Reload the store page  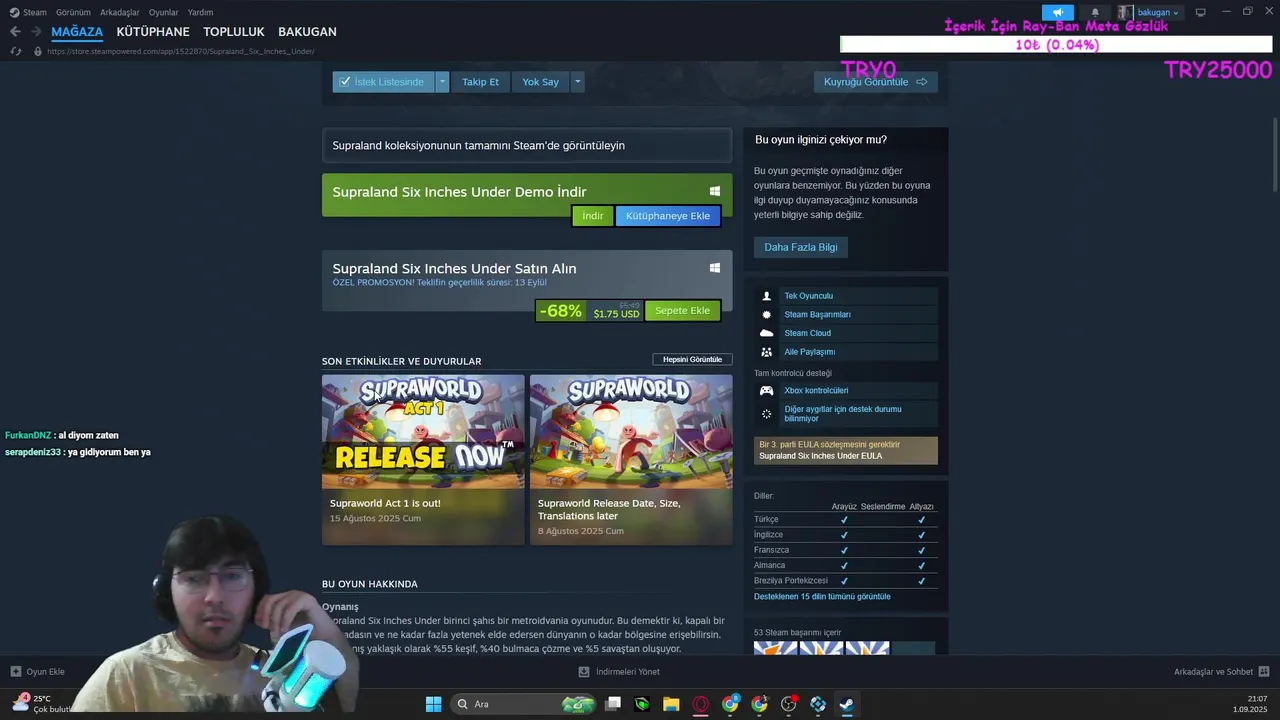click(x=15, y=51)
